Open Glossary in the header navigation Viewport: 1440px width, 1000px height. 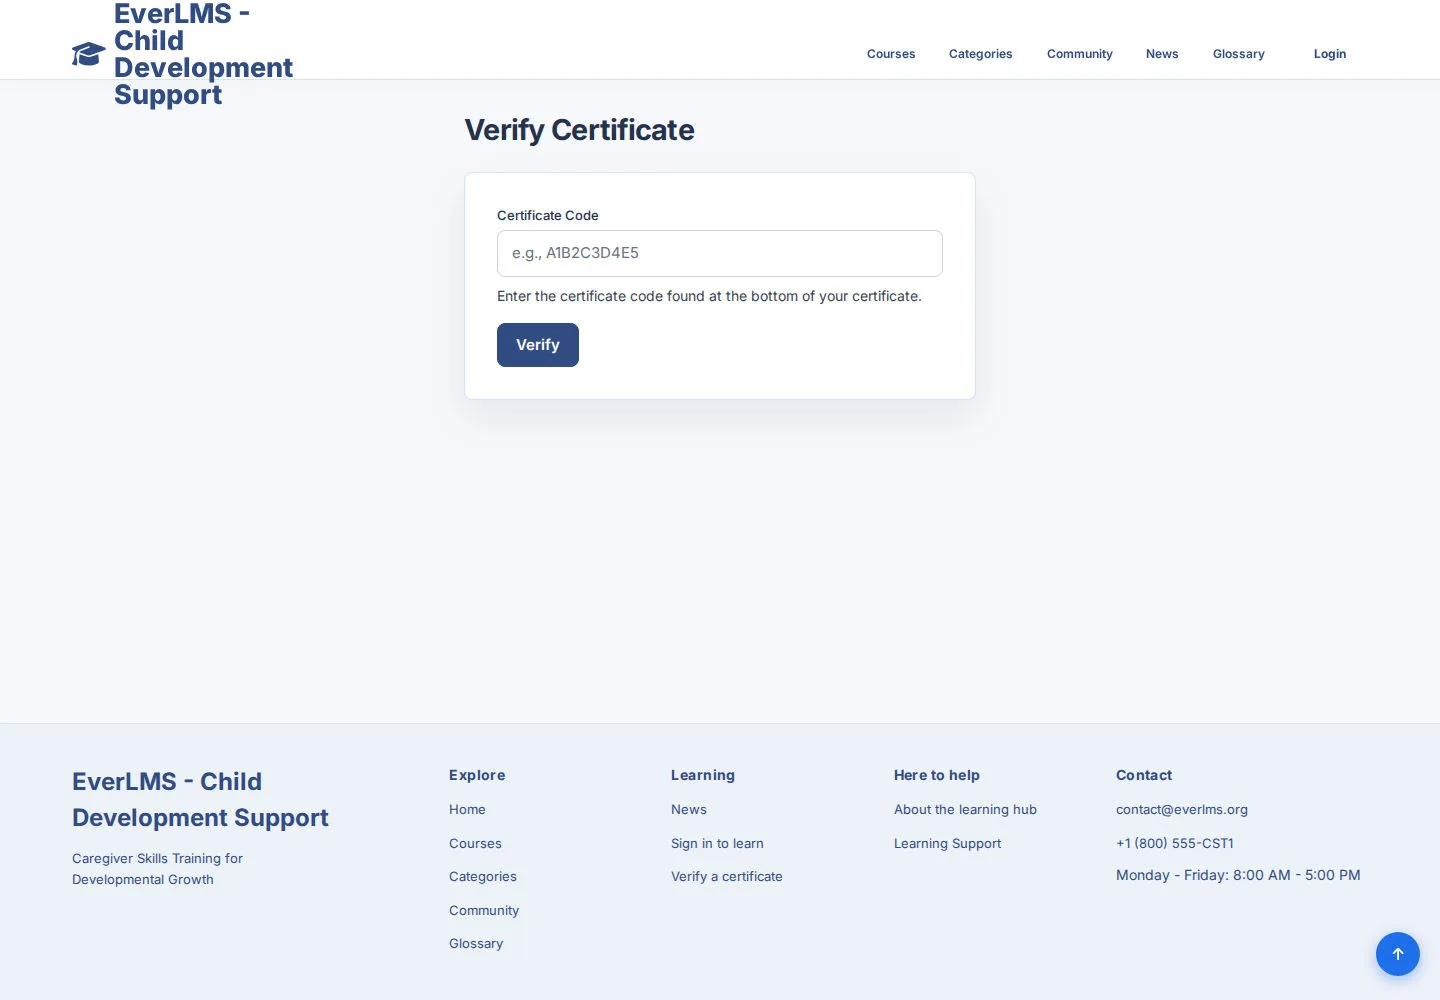tap(1239, 54)
